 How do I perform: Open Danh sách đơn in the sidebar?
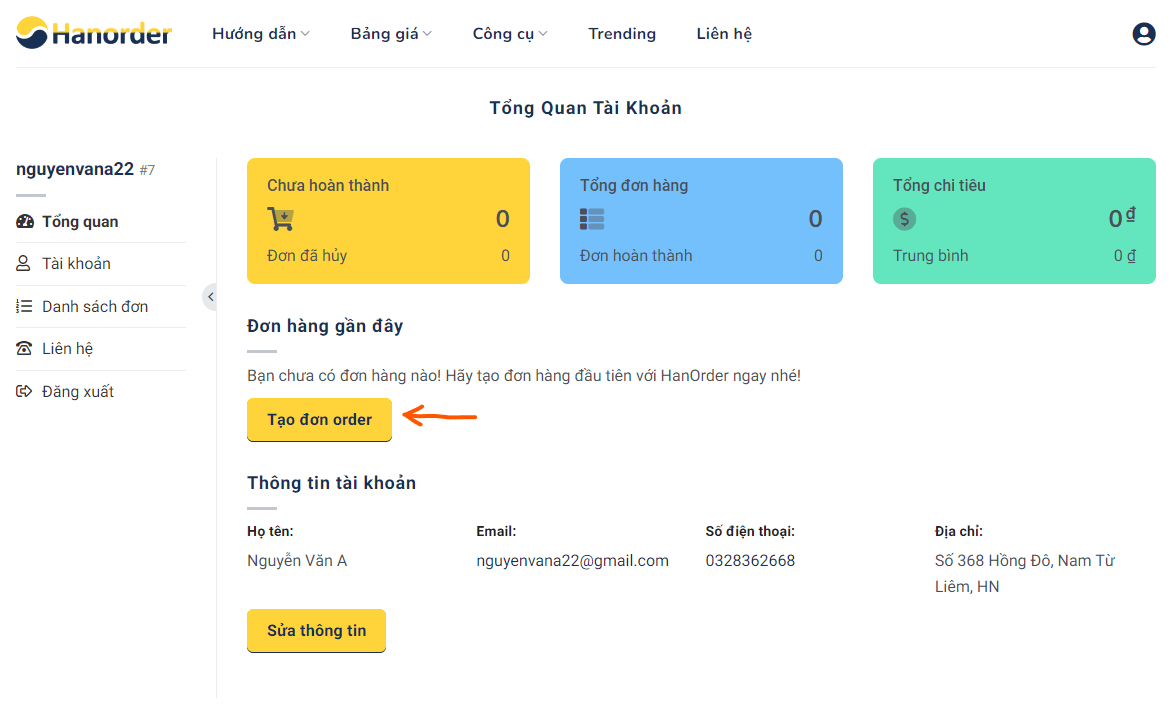tap(95, 307)
